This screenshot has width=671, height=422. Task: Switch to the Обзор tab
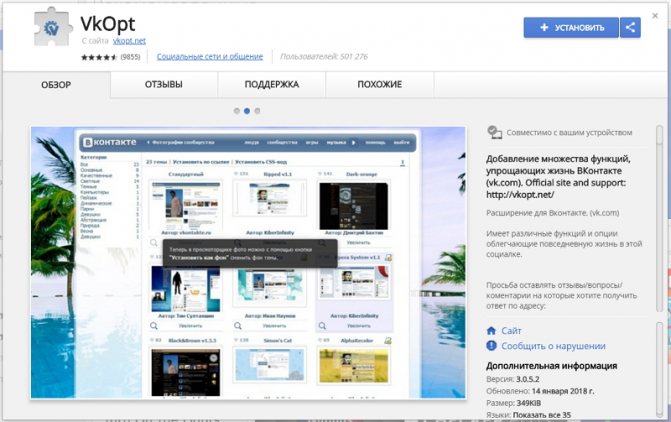pos(56,85)
